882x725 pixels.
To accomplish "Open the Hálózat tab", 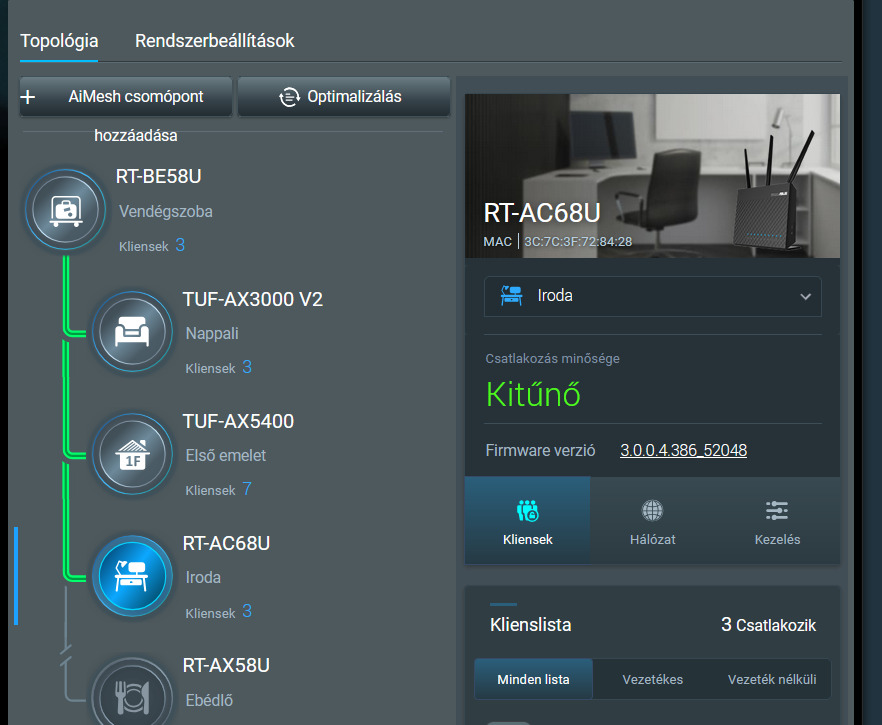I will [652, 520].
